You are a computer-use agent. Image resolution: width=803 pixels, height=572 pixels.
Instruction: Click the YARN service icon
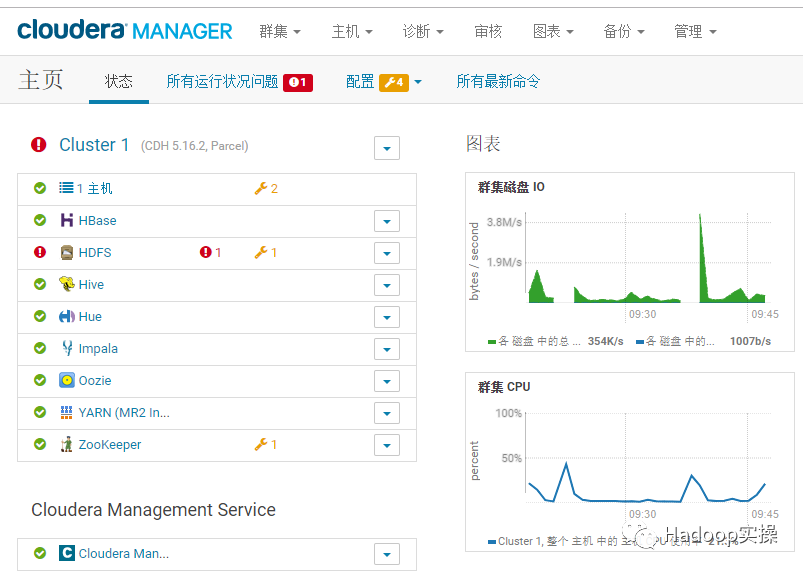67,412
